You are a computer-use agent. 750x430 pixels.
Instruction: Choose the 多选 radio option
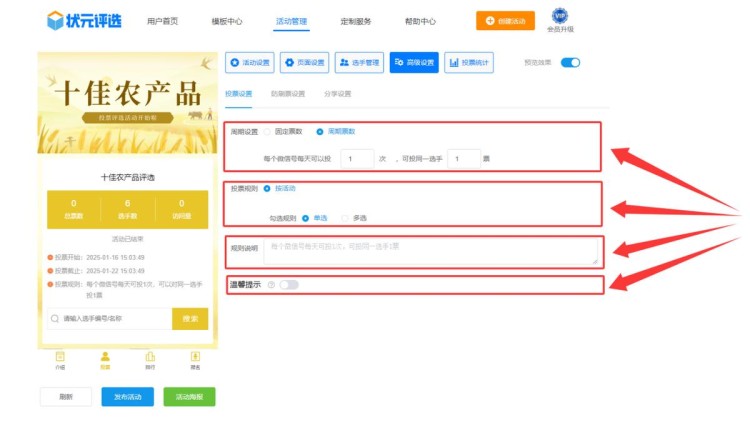pyautogui.click(x=347, y=217)
